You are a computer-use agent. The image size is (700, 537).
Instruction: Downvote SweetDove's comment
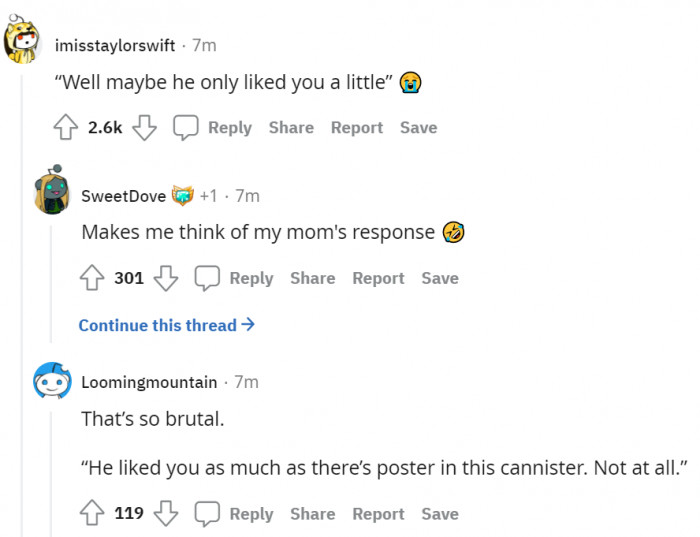(x=166, y=278)
